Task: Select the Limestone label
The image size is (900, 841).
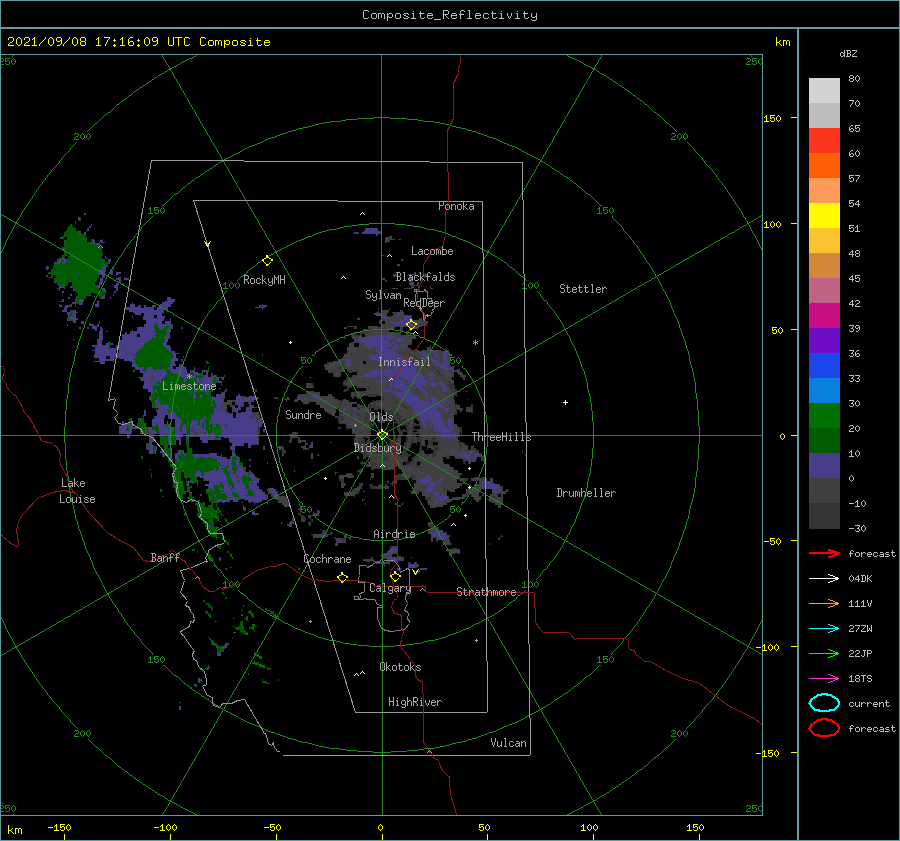Action: 189,386
